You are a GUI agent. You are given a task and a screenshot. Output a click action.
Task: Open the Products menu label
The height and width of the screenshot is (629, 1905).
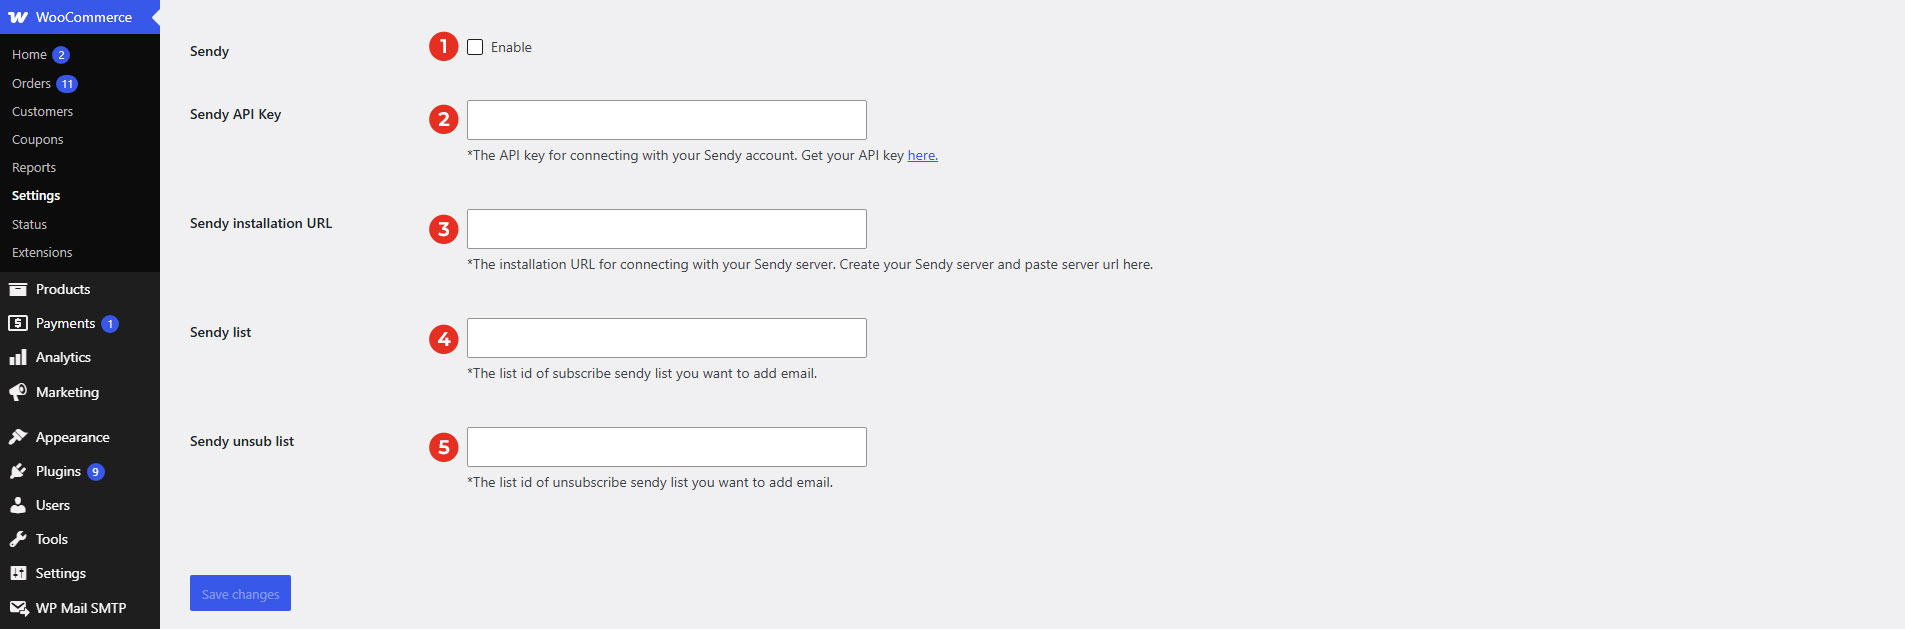[63, 289]
